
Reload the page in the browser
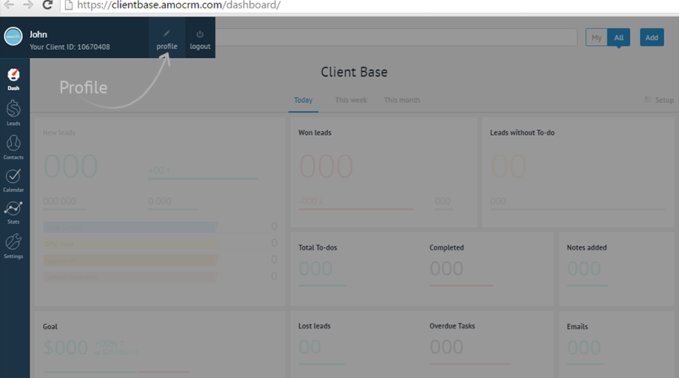point(47,5)
